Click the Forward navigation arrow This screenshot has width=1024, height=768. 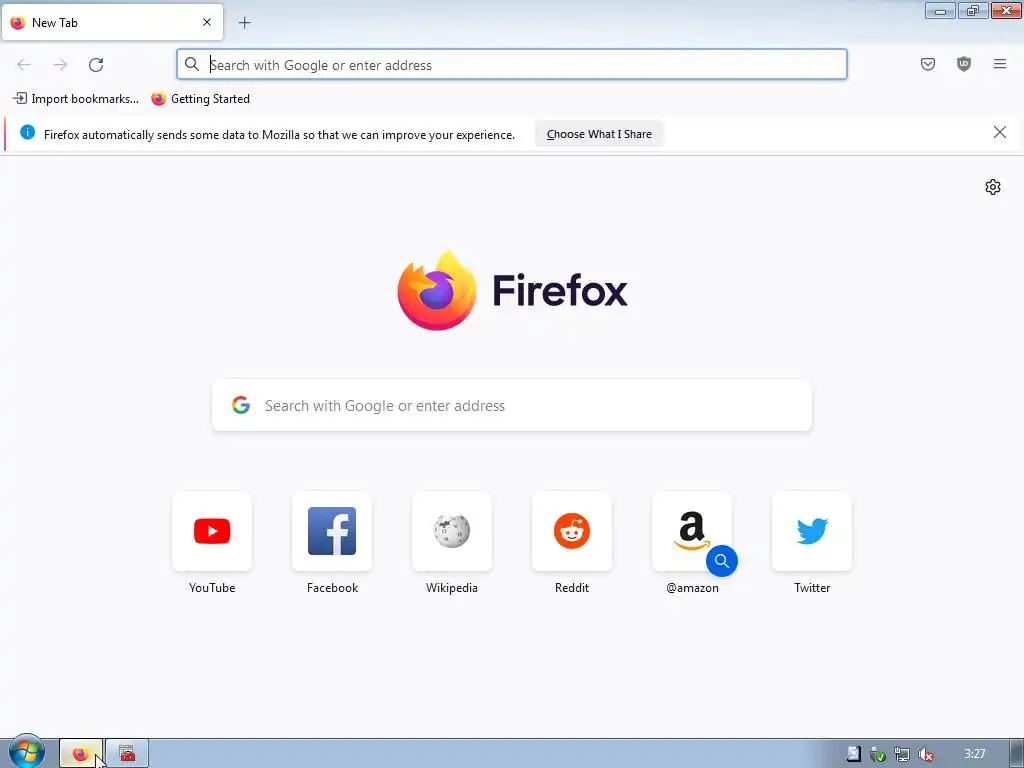(60, 65)
